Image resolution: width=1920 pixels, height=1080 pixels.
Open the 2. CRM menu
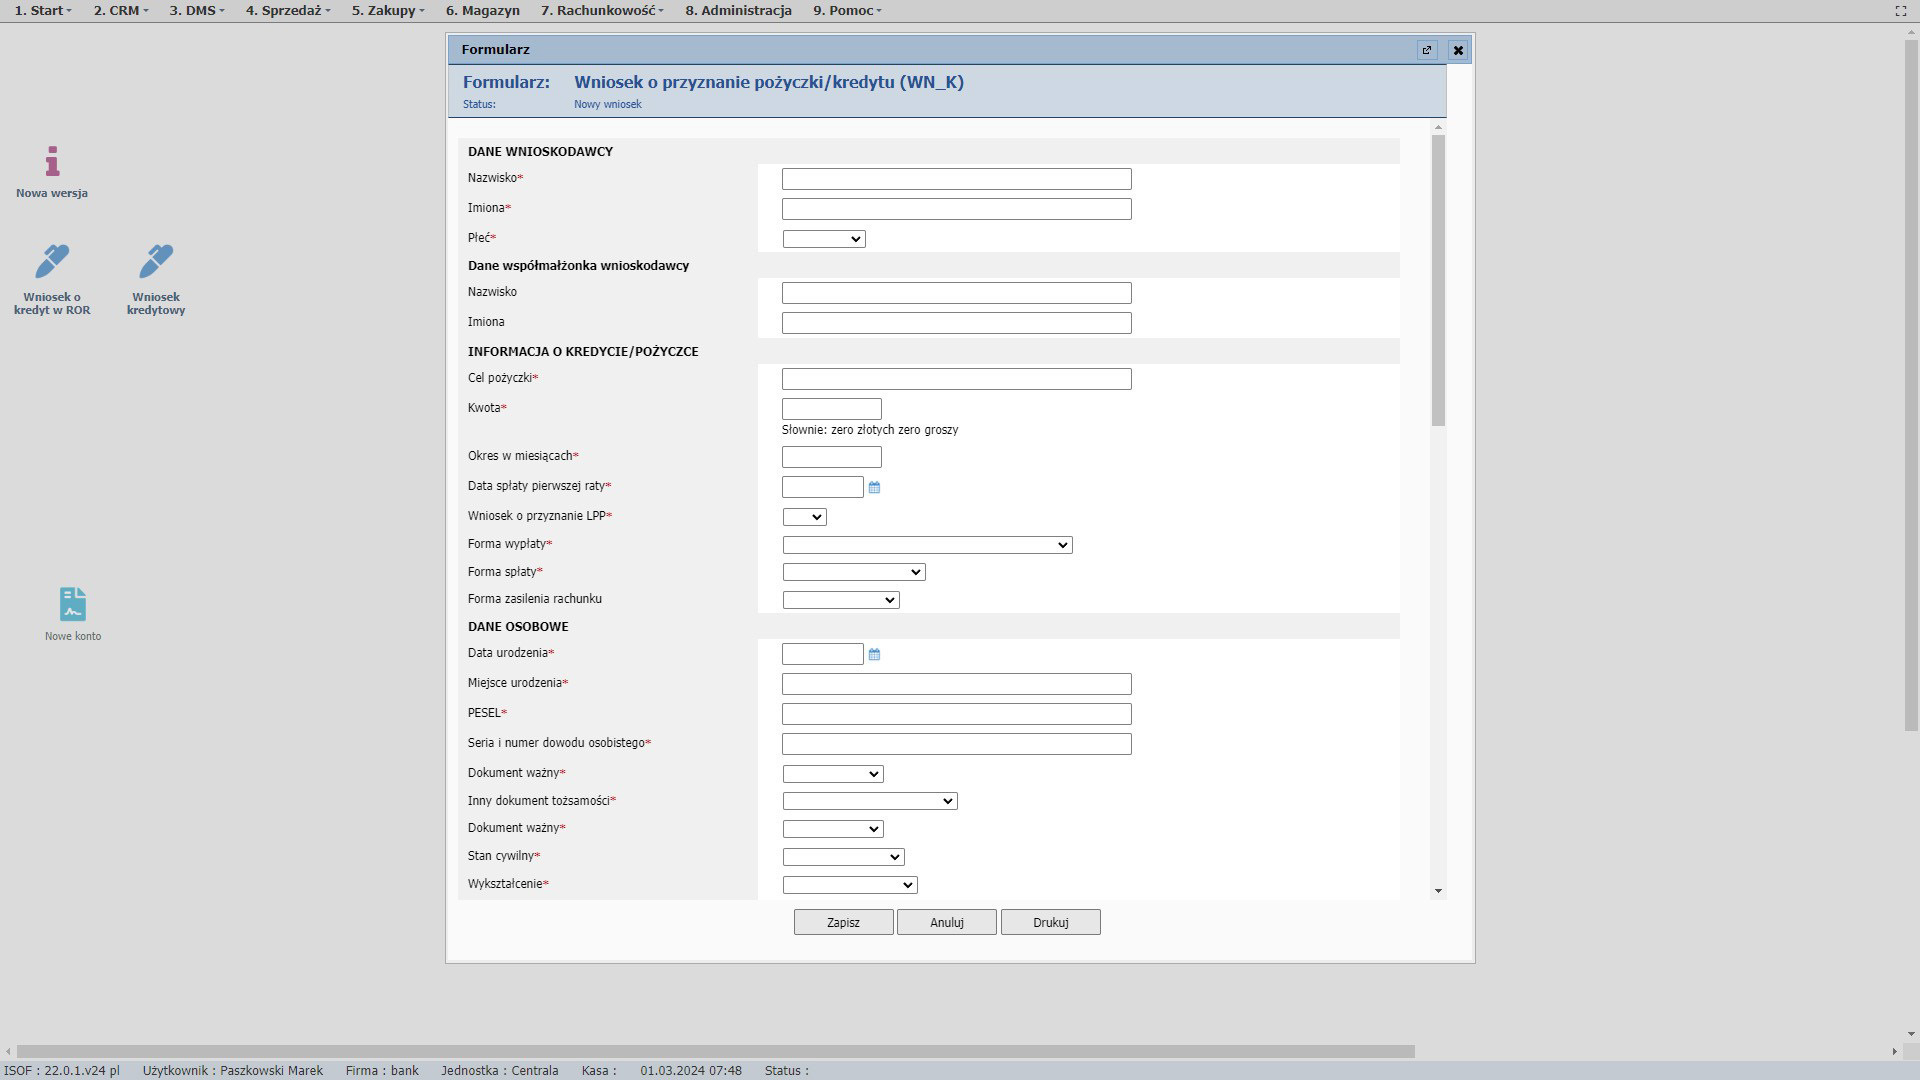[x=120, y=10]
